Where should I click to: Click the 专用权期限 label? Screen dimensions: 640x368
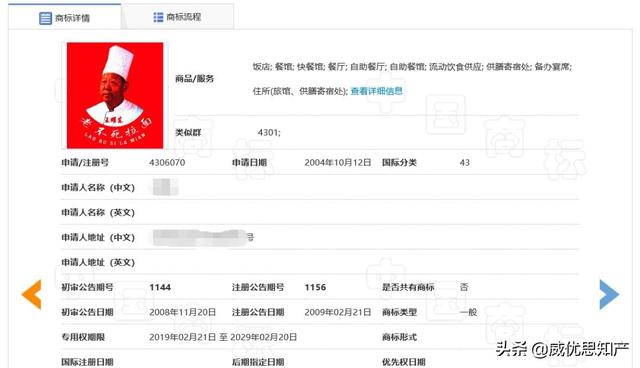[83, 337]
